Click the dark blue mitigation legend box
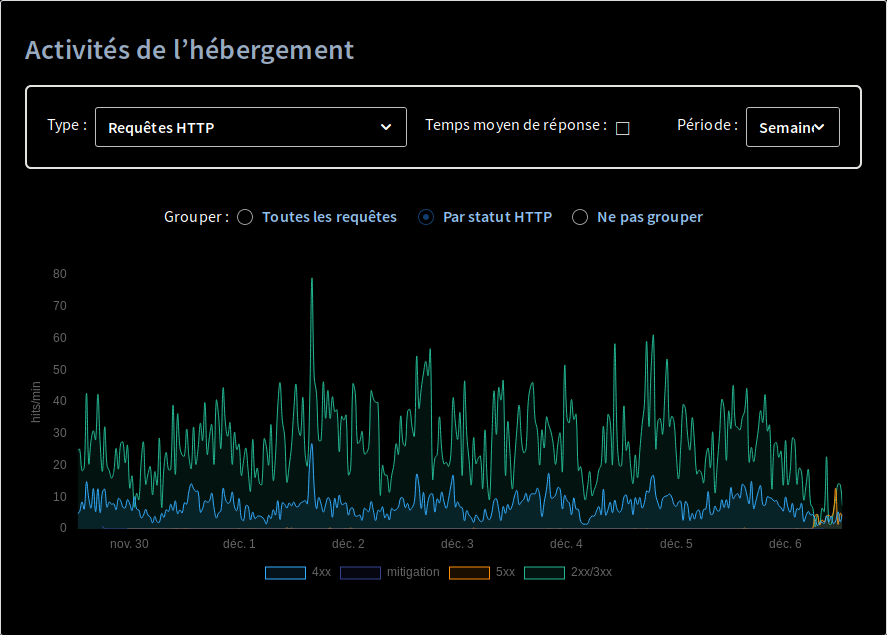Viewport: 887px width, 635px height. (x=360, y=572)
